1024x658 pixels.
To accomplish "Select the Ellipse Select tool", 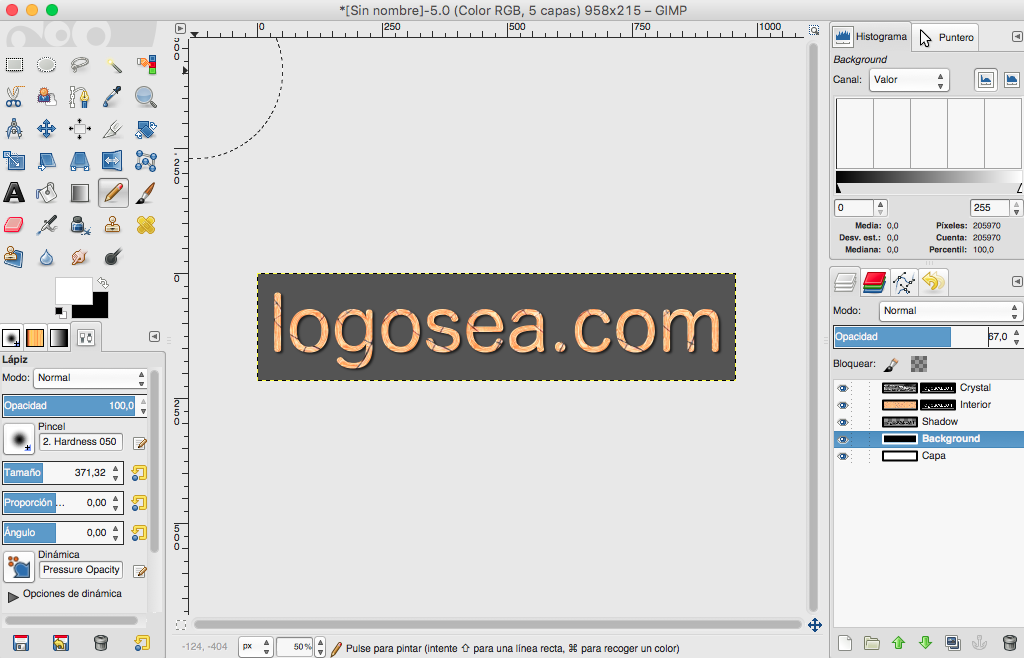I will click(46, 64).
